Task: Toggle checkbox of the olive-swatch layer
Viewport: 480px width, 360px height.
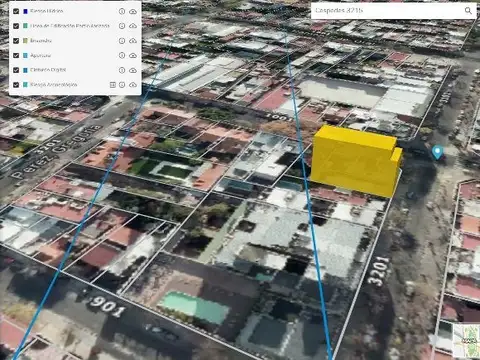Action: coord(16,41)
